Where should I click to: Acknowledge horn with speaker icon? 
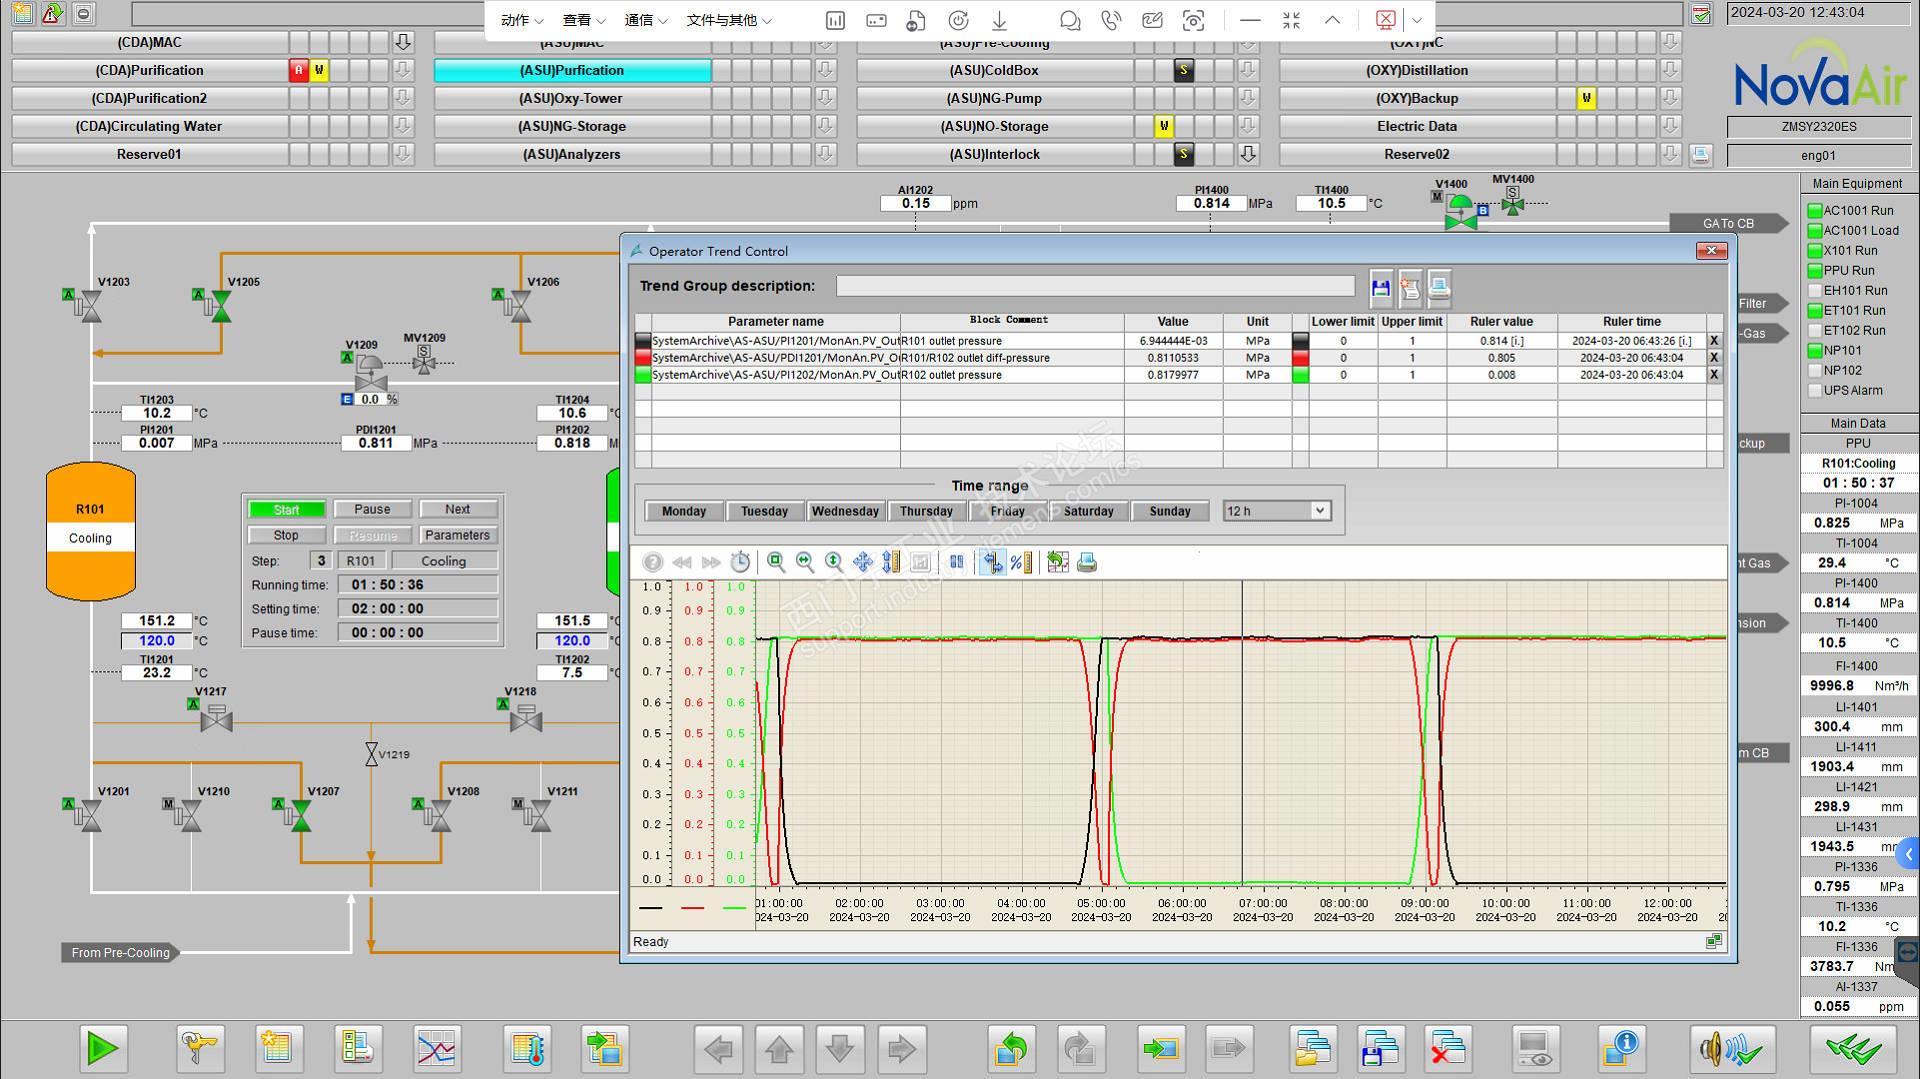(1732, 1049)
